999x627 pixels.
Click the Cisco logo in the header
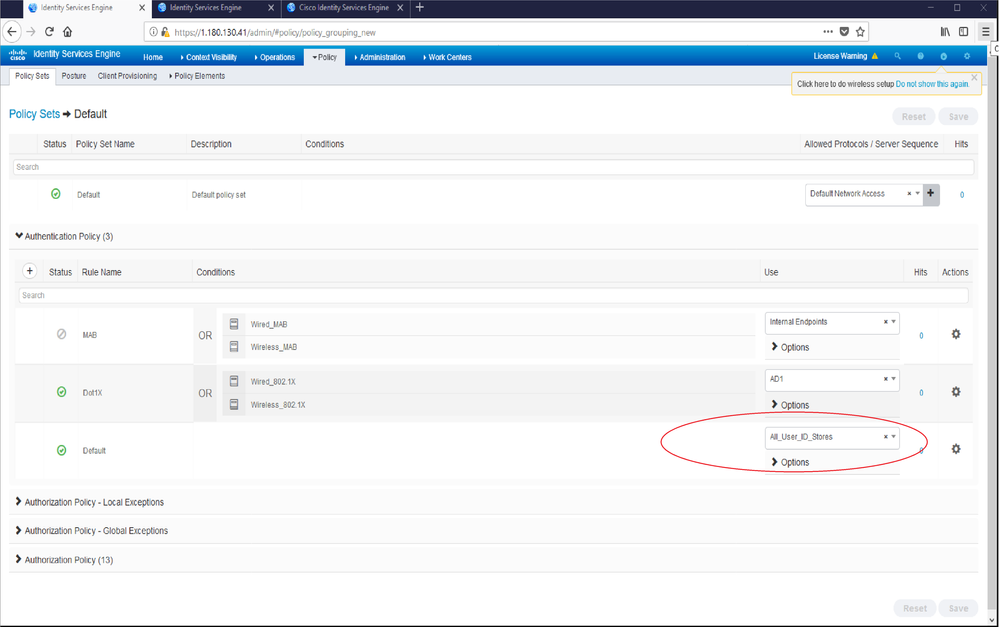pos(18,55)
